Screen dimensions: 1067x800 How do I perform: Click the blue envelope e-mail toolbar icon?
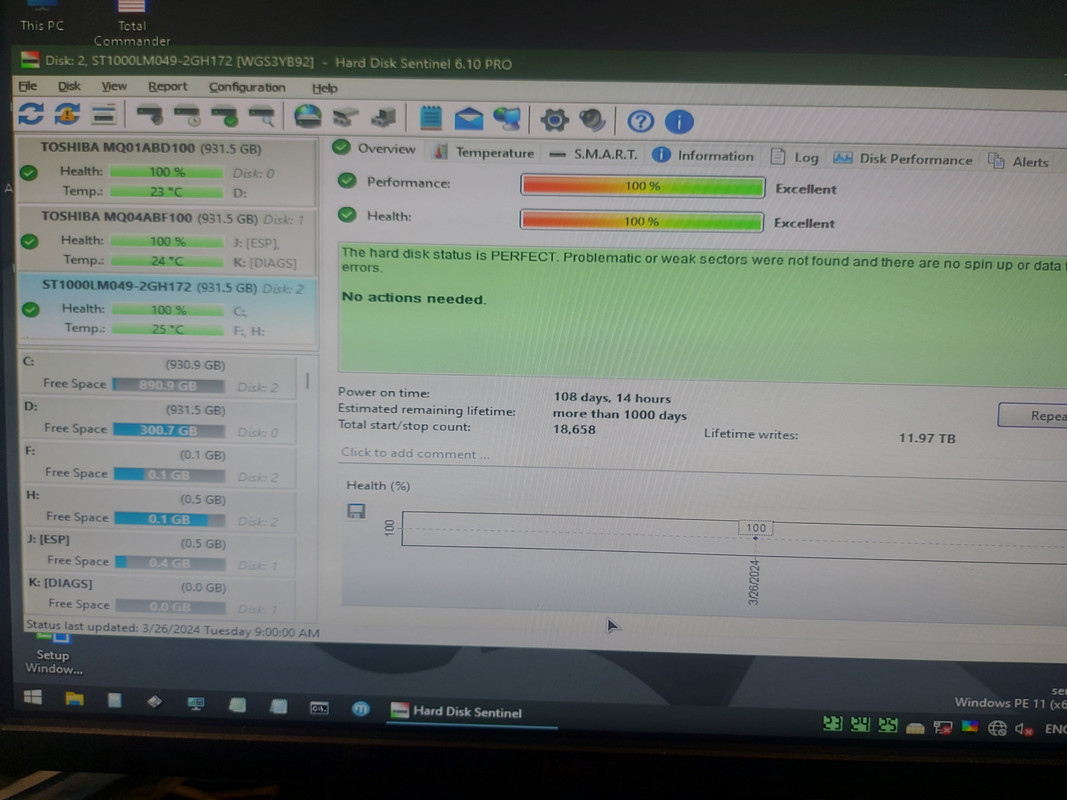(468, 119)
